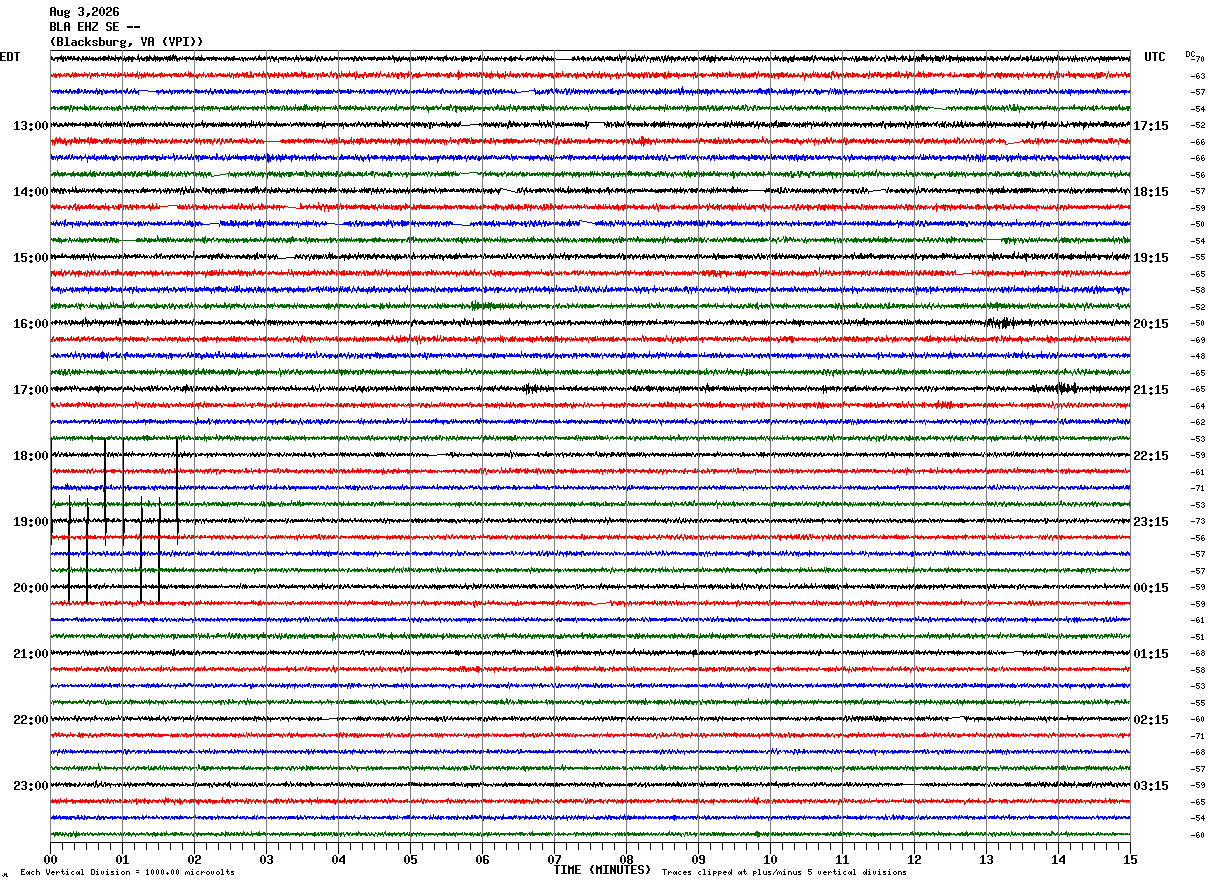
Task: Pick minute '01' on the time axis
Action: pyautogui.click(x=122, y=859)
